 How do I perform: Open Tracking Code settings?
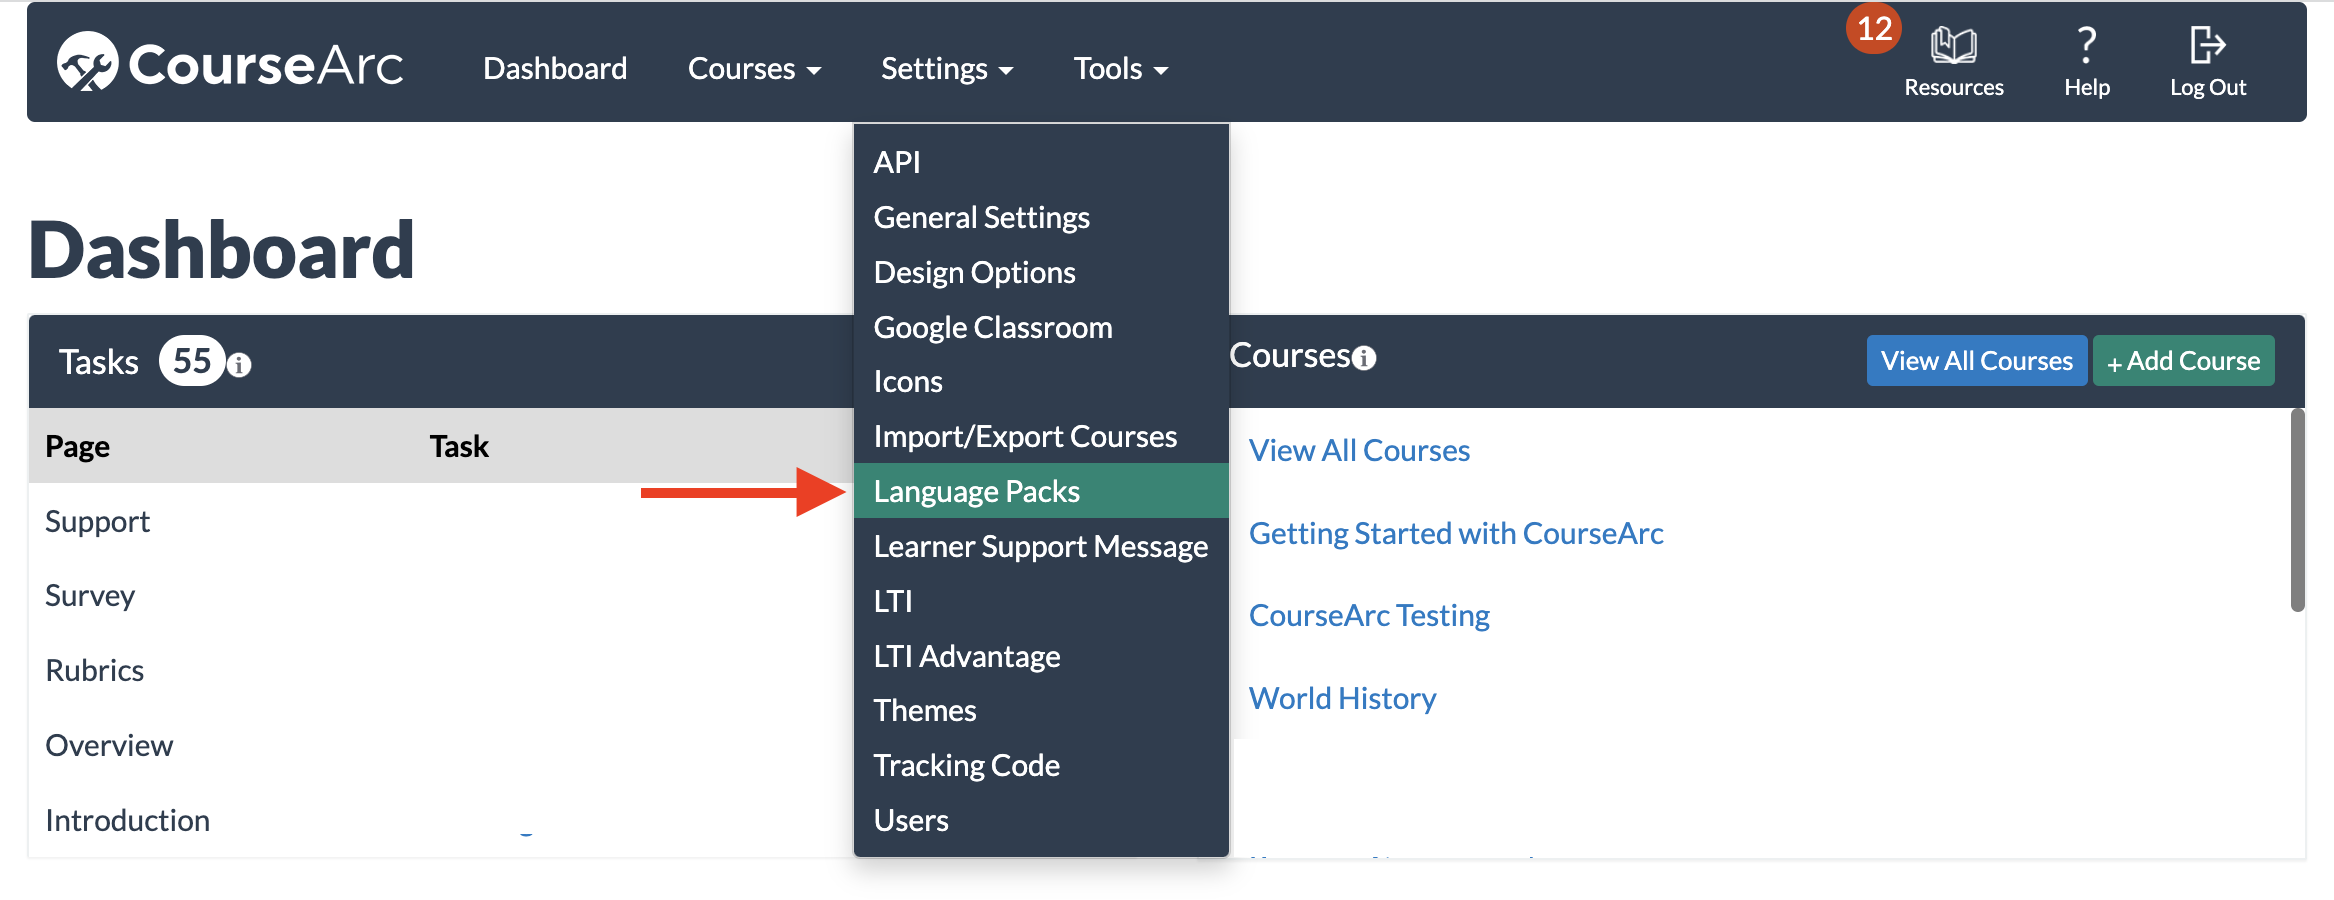1041,765
